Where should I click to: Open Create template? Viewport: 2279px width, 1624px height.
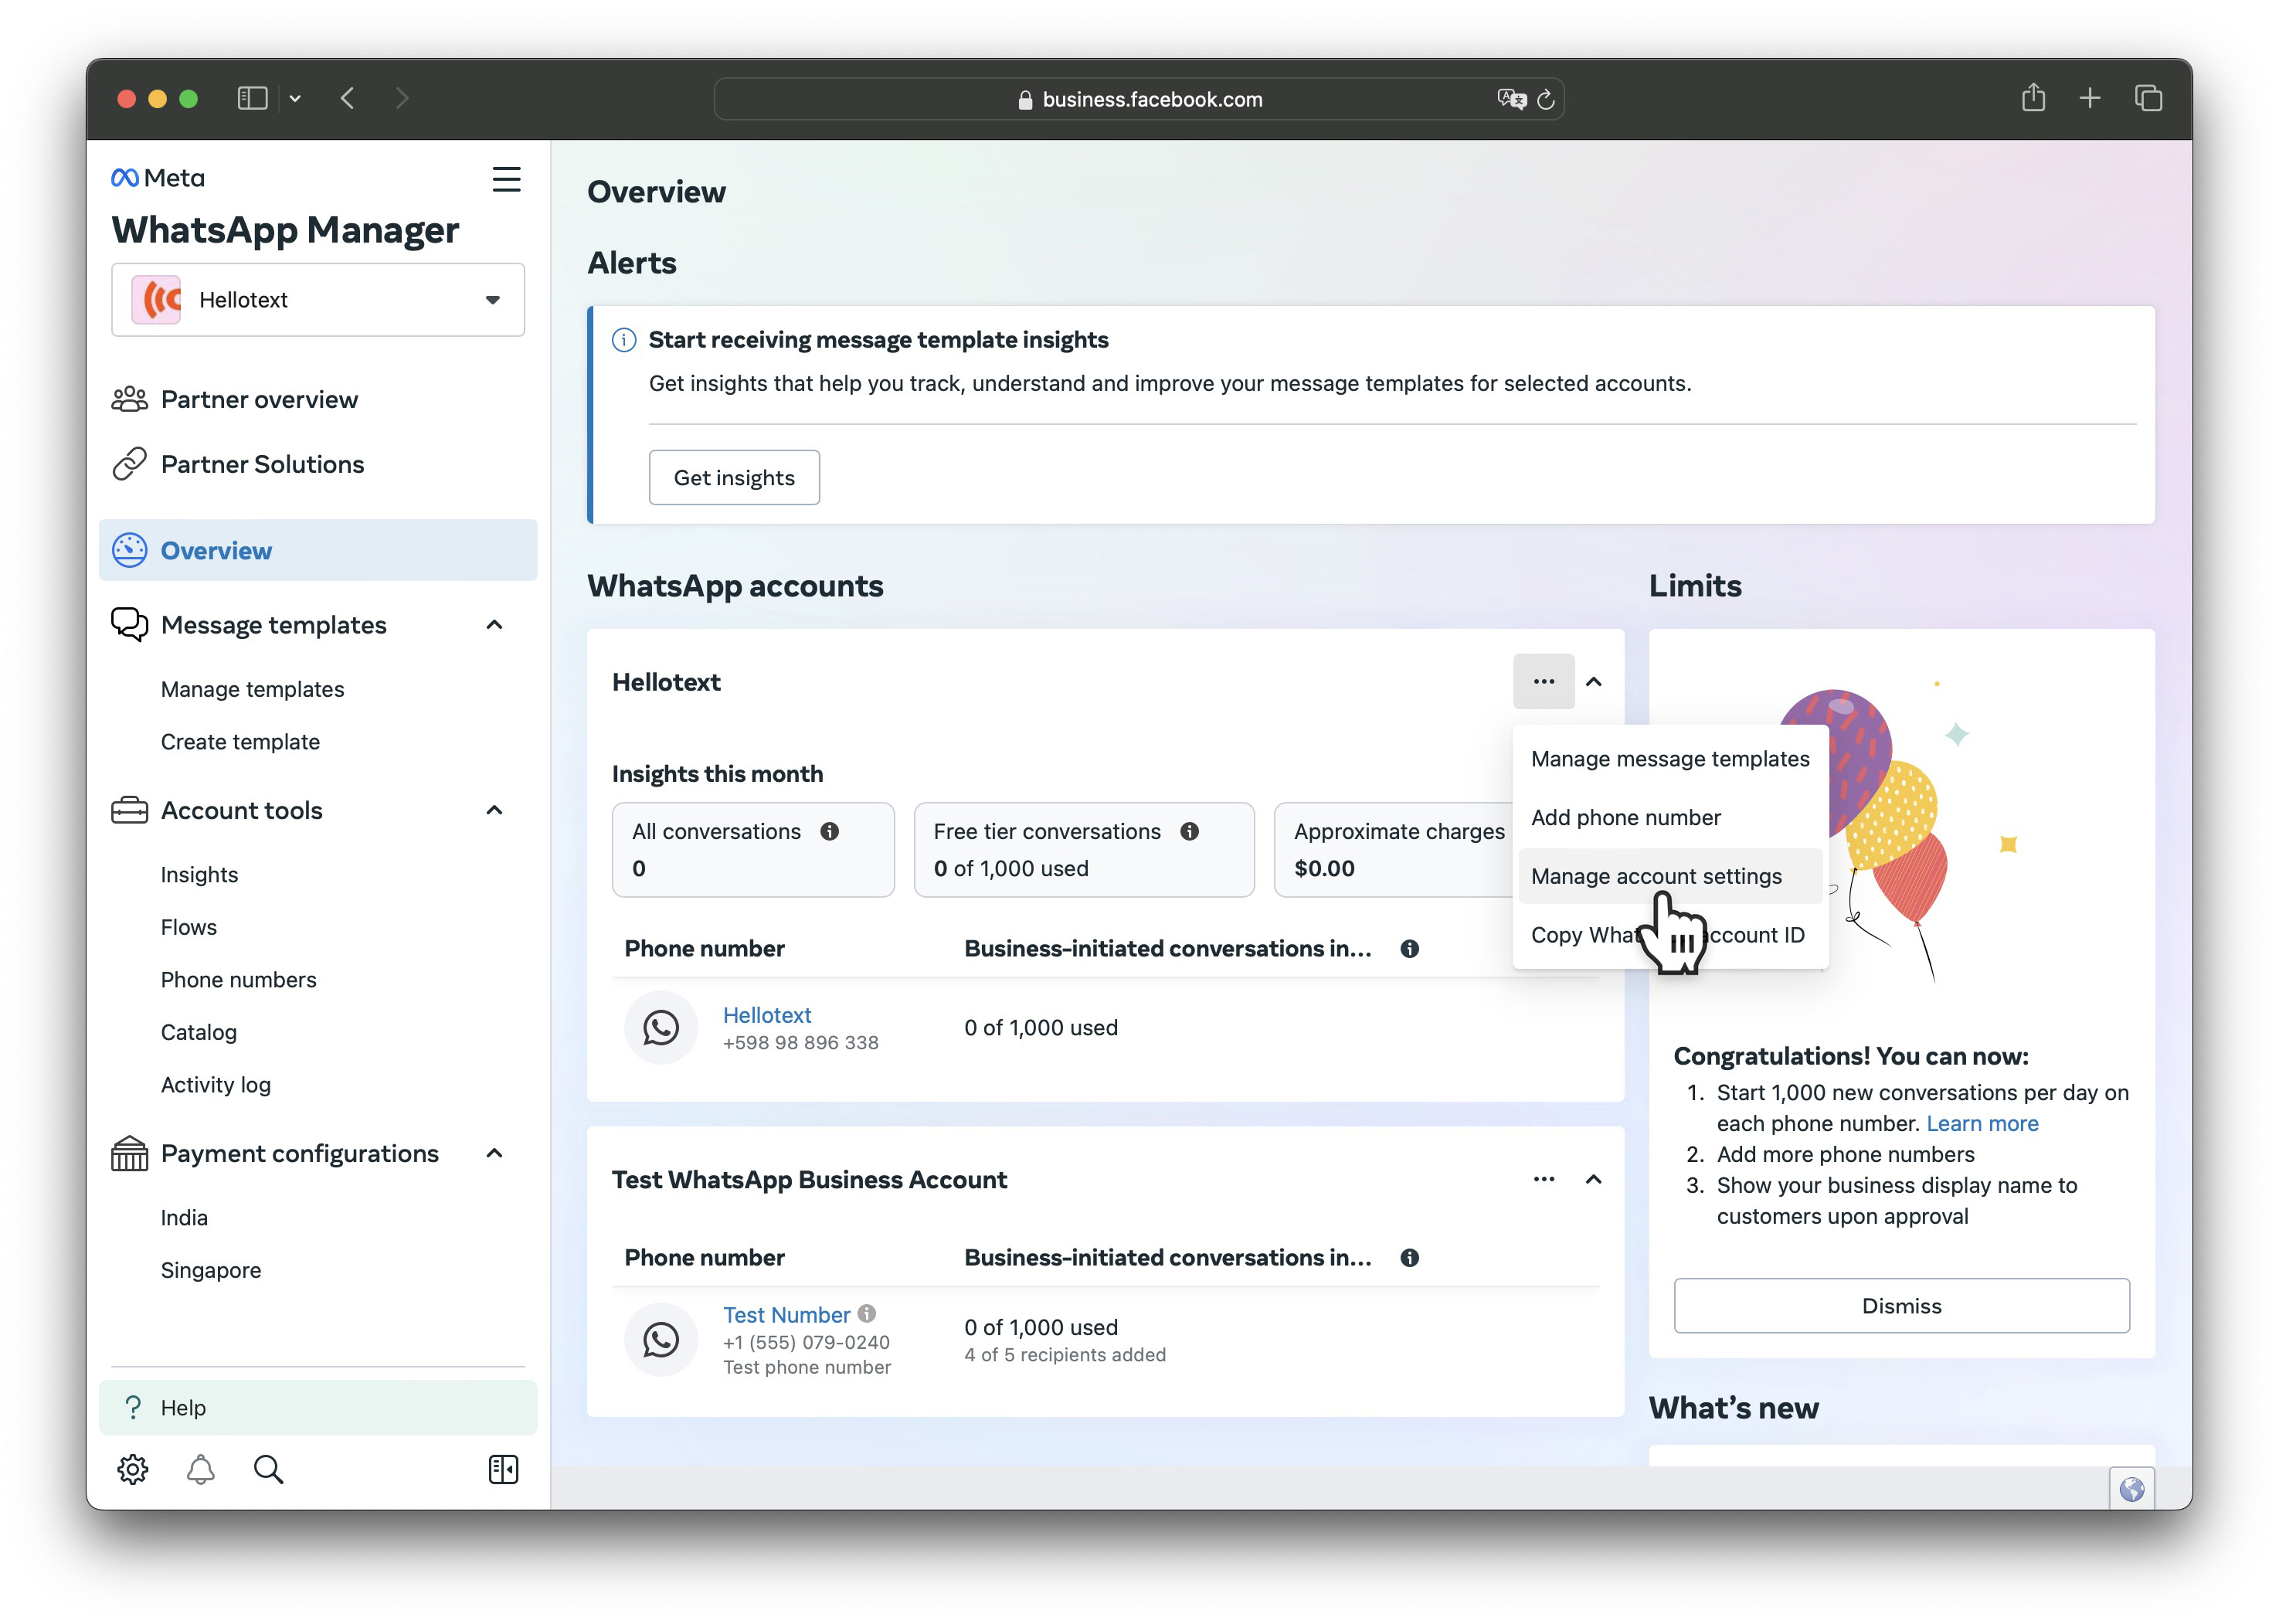240,742
